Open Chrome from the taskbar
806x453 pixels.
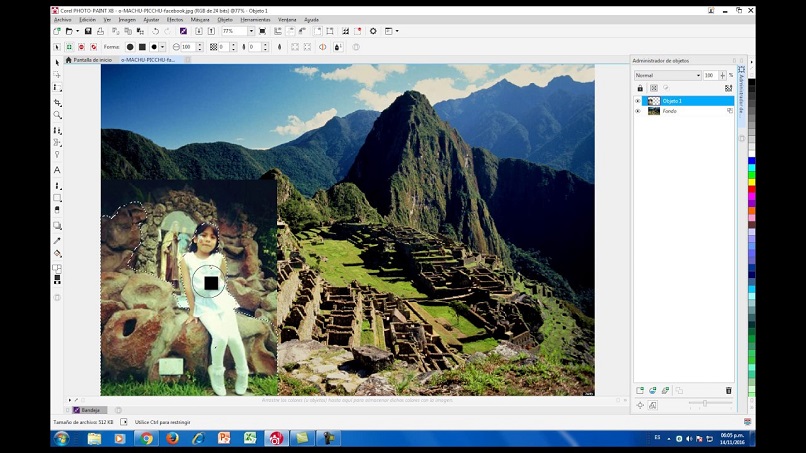coord(146,439)
